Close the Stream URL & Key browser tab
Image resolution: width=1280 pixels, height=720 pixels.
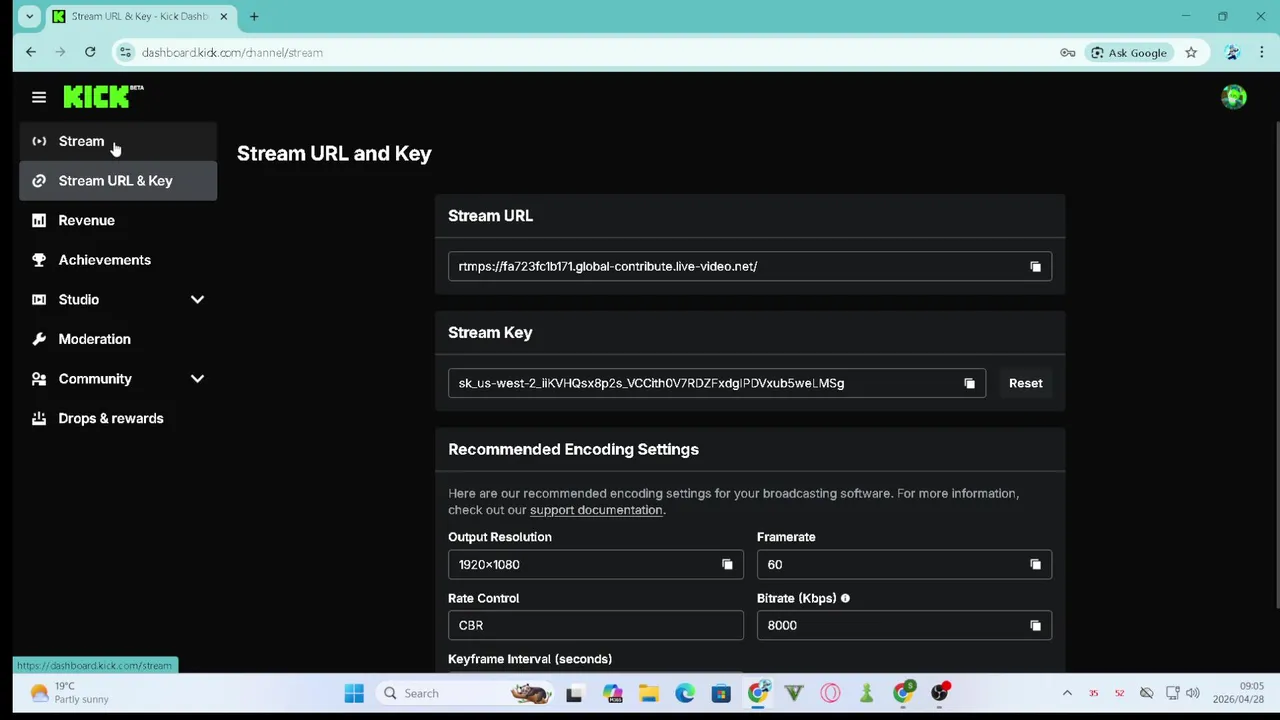coord(224,16)
